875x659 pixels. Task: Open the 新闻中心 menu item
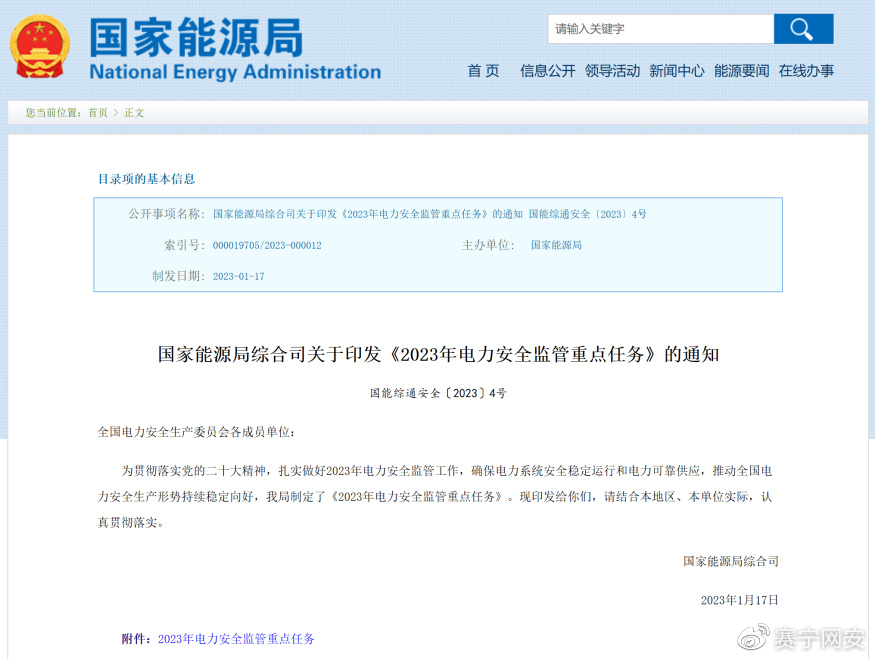tap(677, 71)
